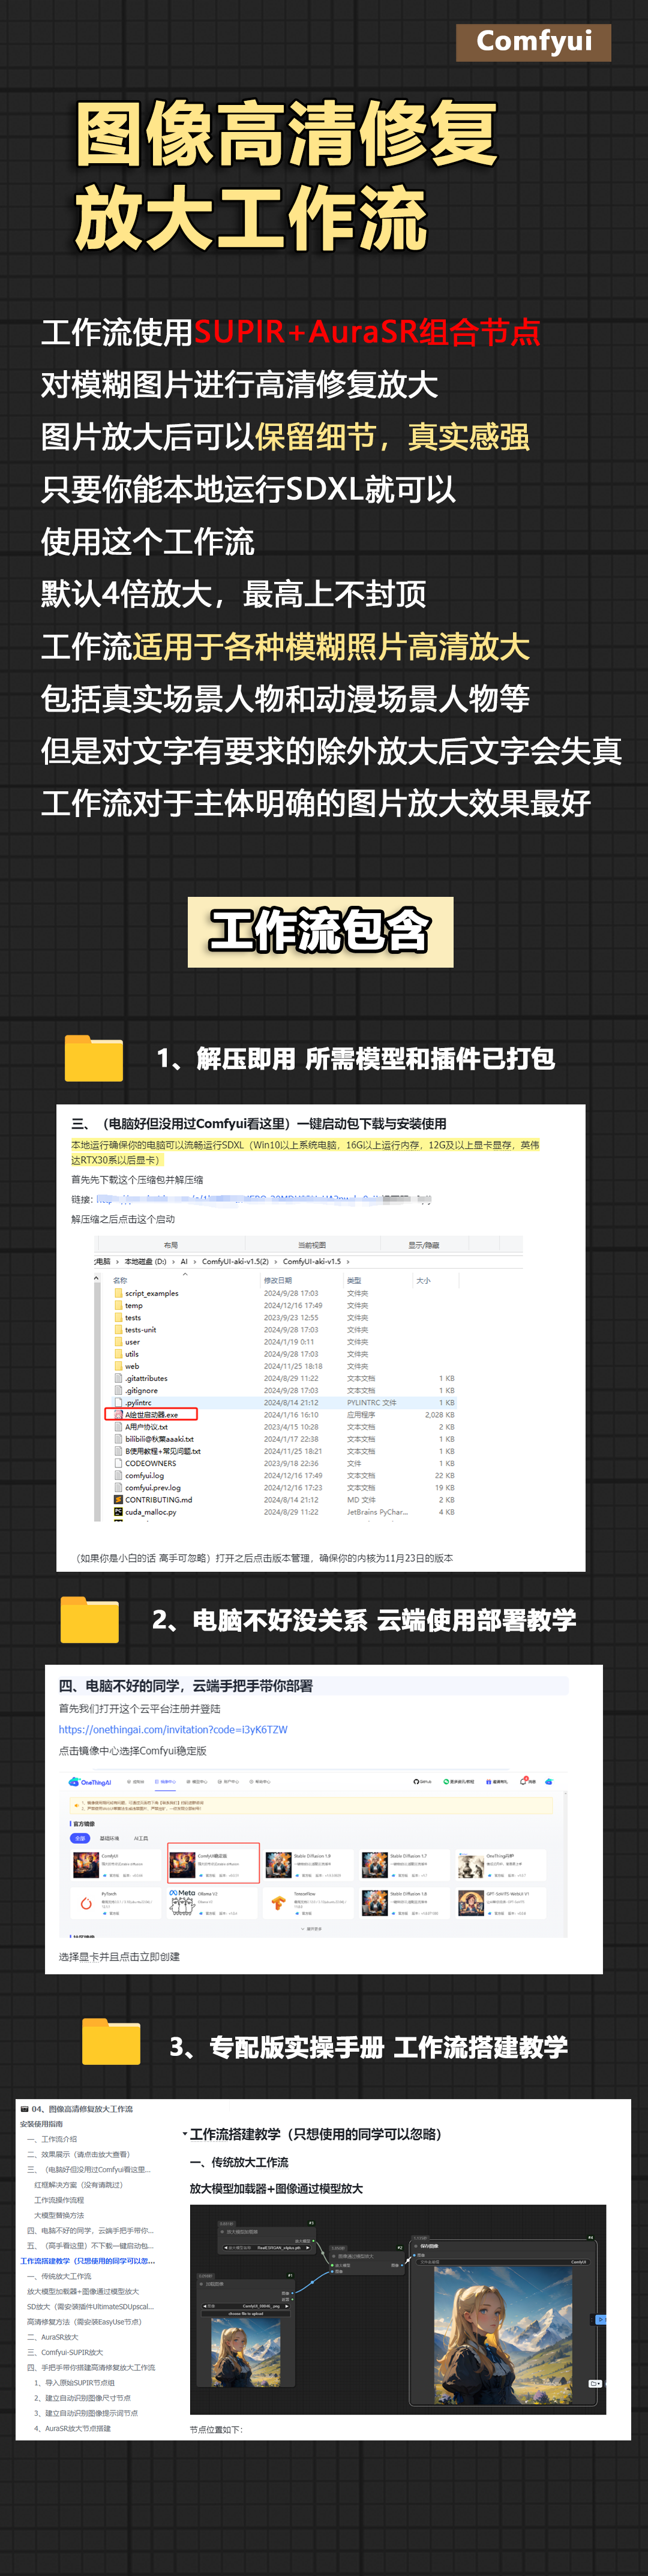Screen dimensions: 648x2576
Task: Click the yellow folder icon beside heading 3
Action: 111,2041
